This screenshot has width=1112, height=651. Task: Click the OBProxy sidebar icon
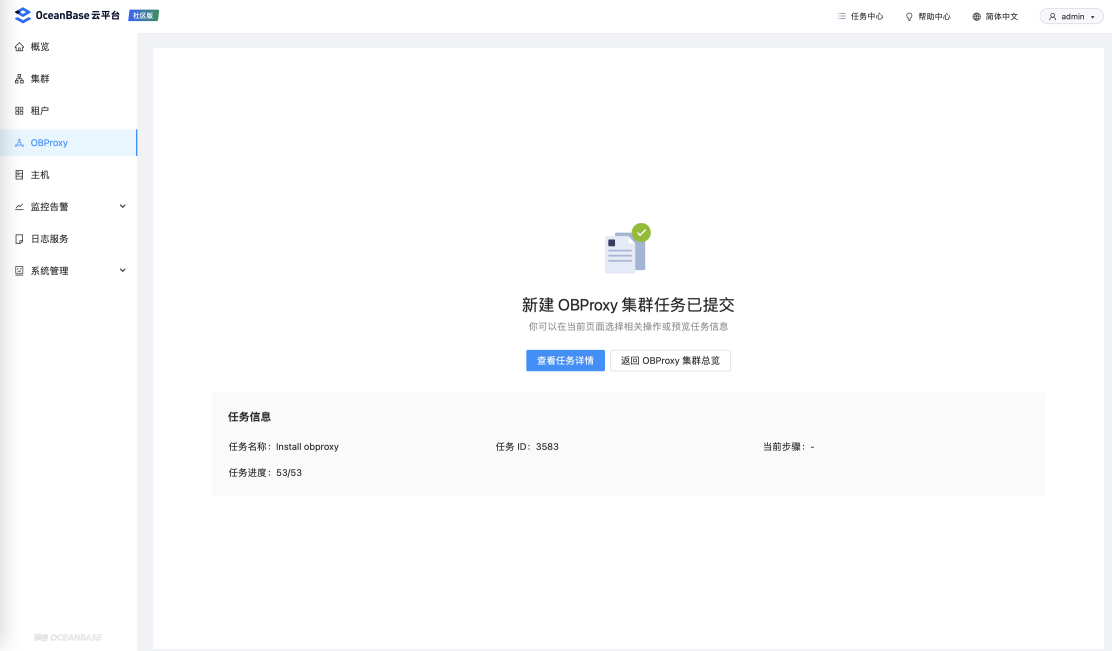pyautogui.click(x=19, y=143)
